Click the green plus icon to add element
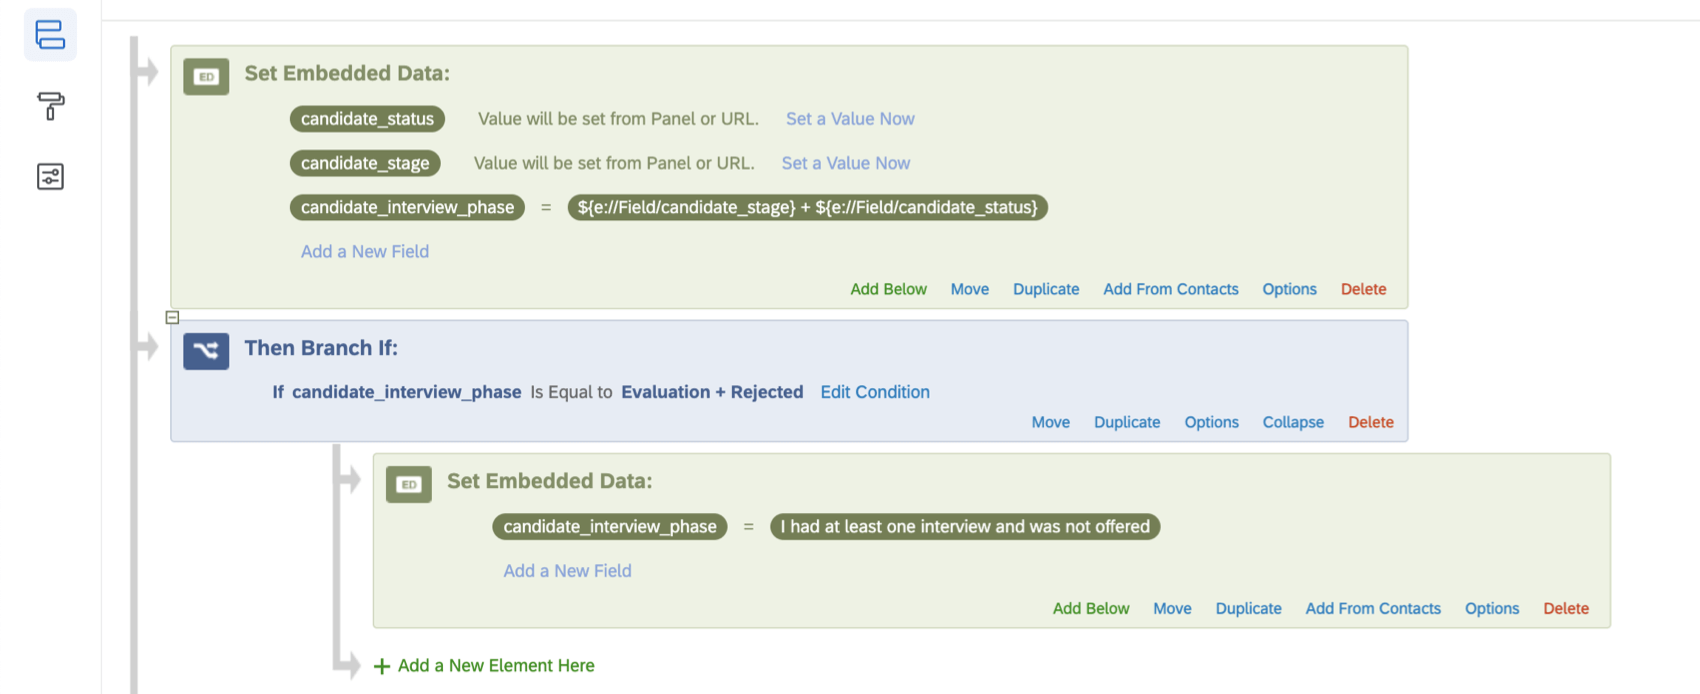This screenshot has width=1700, height=694. pos(382,666)
